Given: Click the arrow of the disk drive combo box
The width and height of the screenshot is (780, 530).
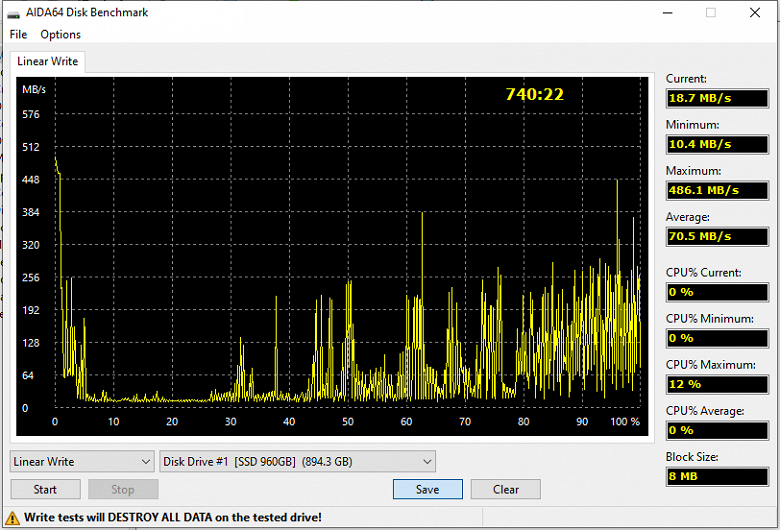Looking at the screenshot, I should click(x=427, y=462).
